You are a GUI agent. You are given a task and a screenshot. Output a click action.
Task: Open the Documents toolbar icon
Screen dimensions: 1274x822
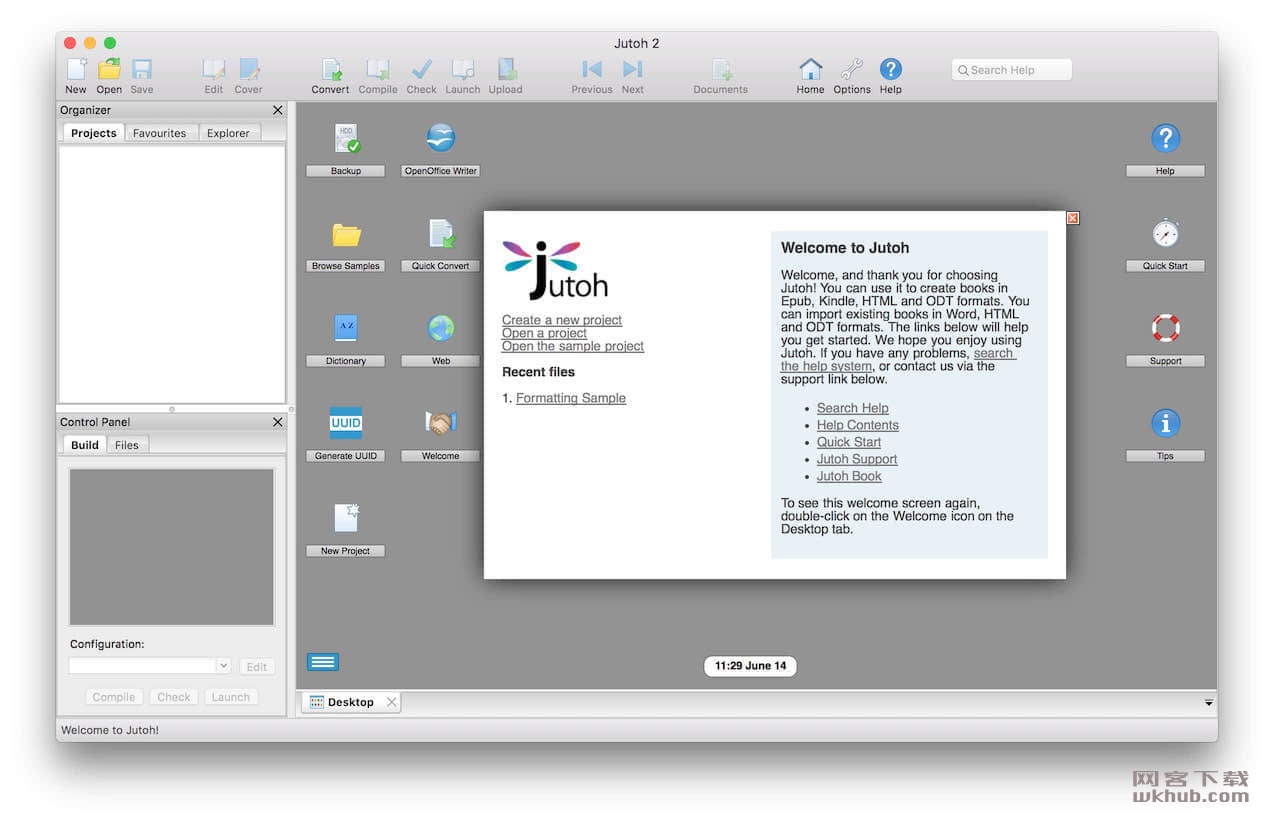(721, 69)
